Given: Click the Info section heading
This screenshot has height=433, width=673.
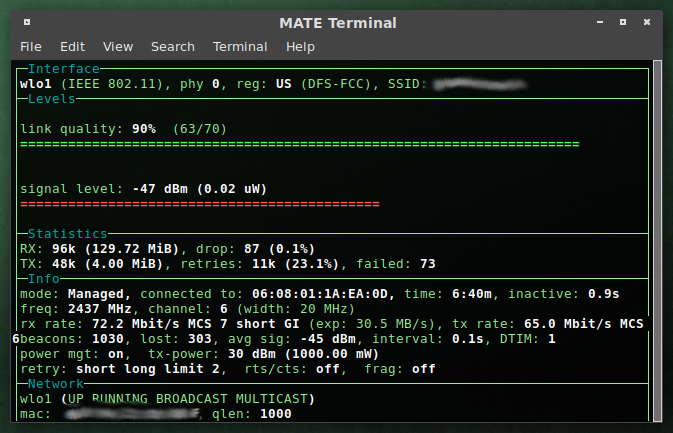Looking at the screenshot, I should 44,279.
